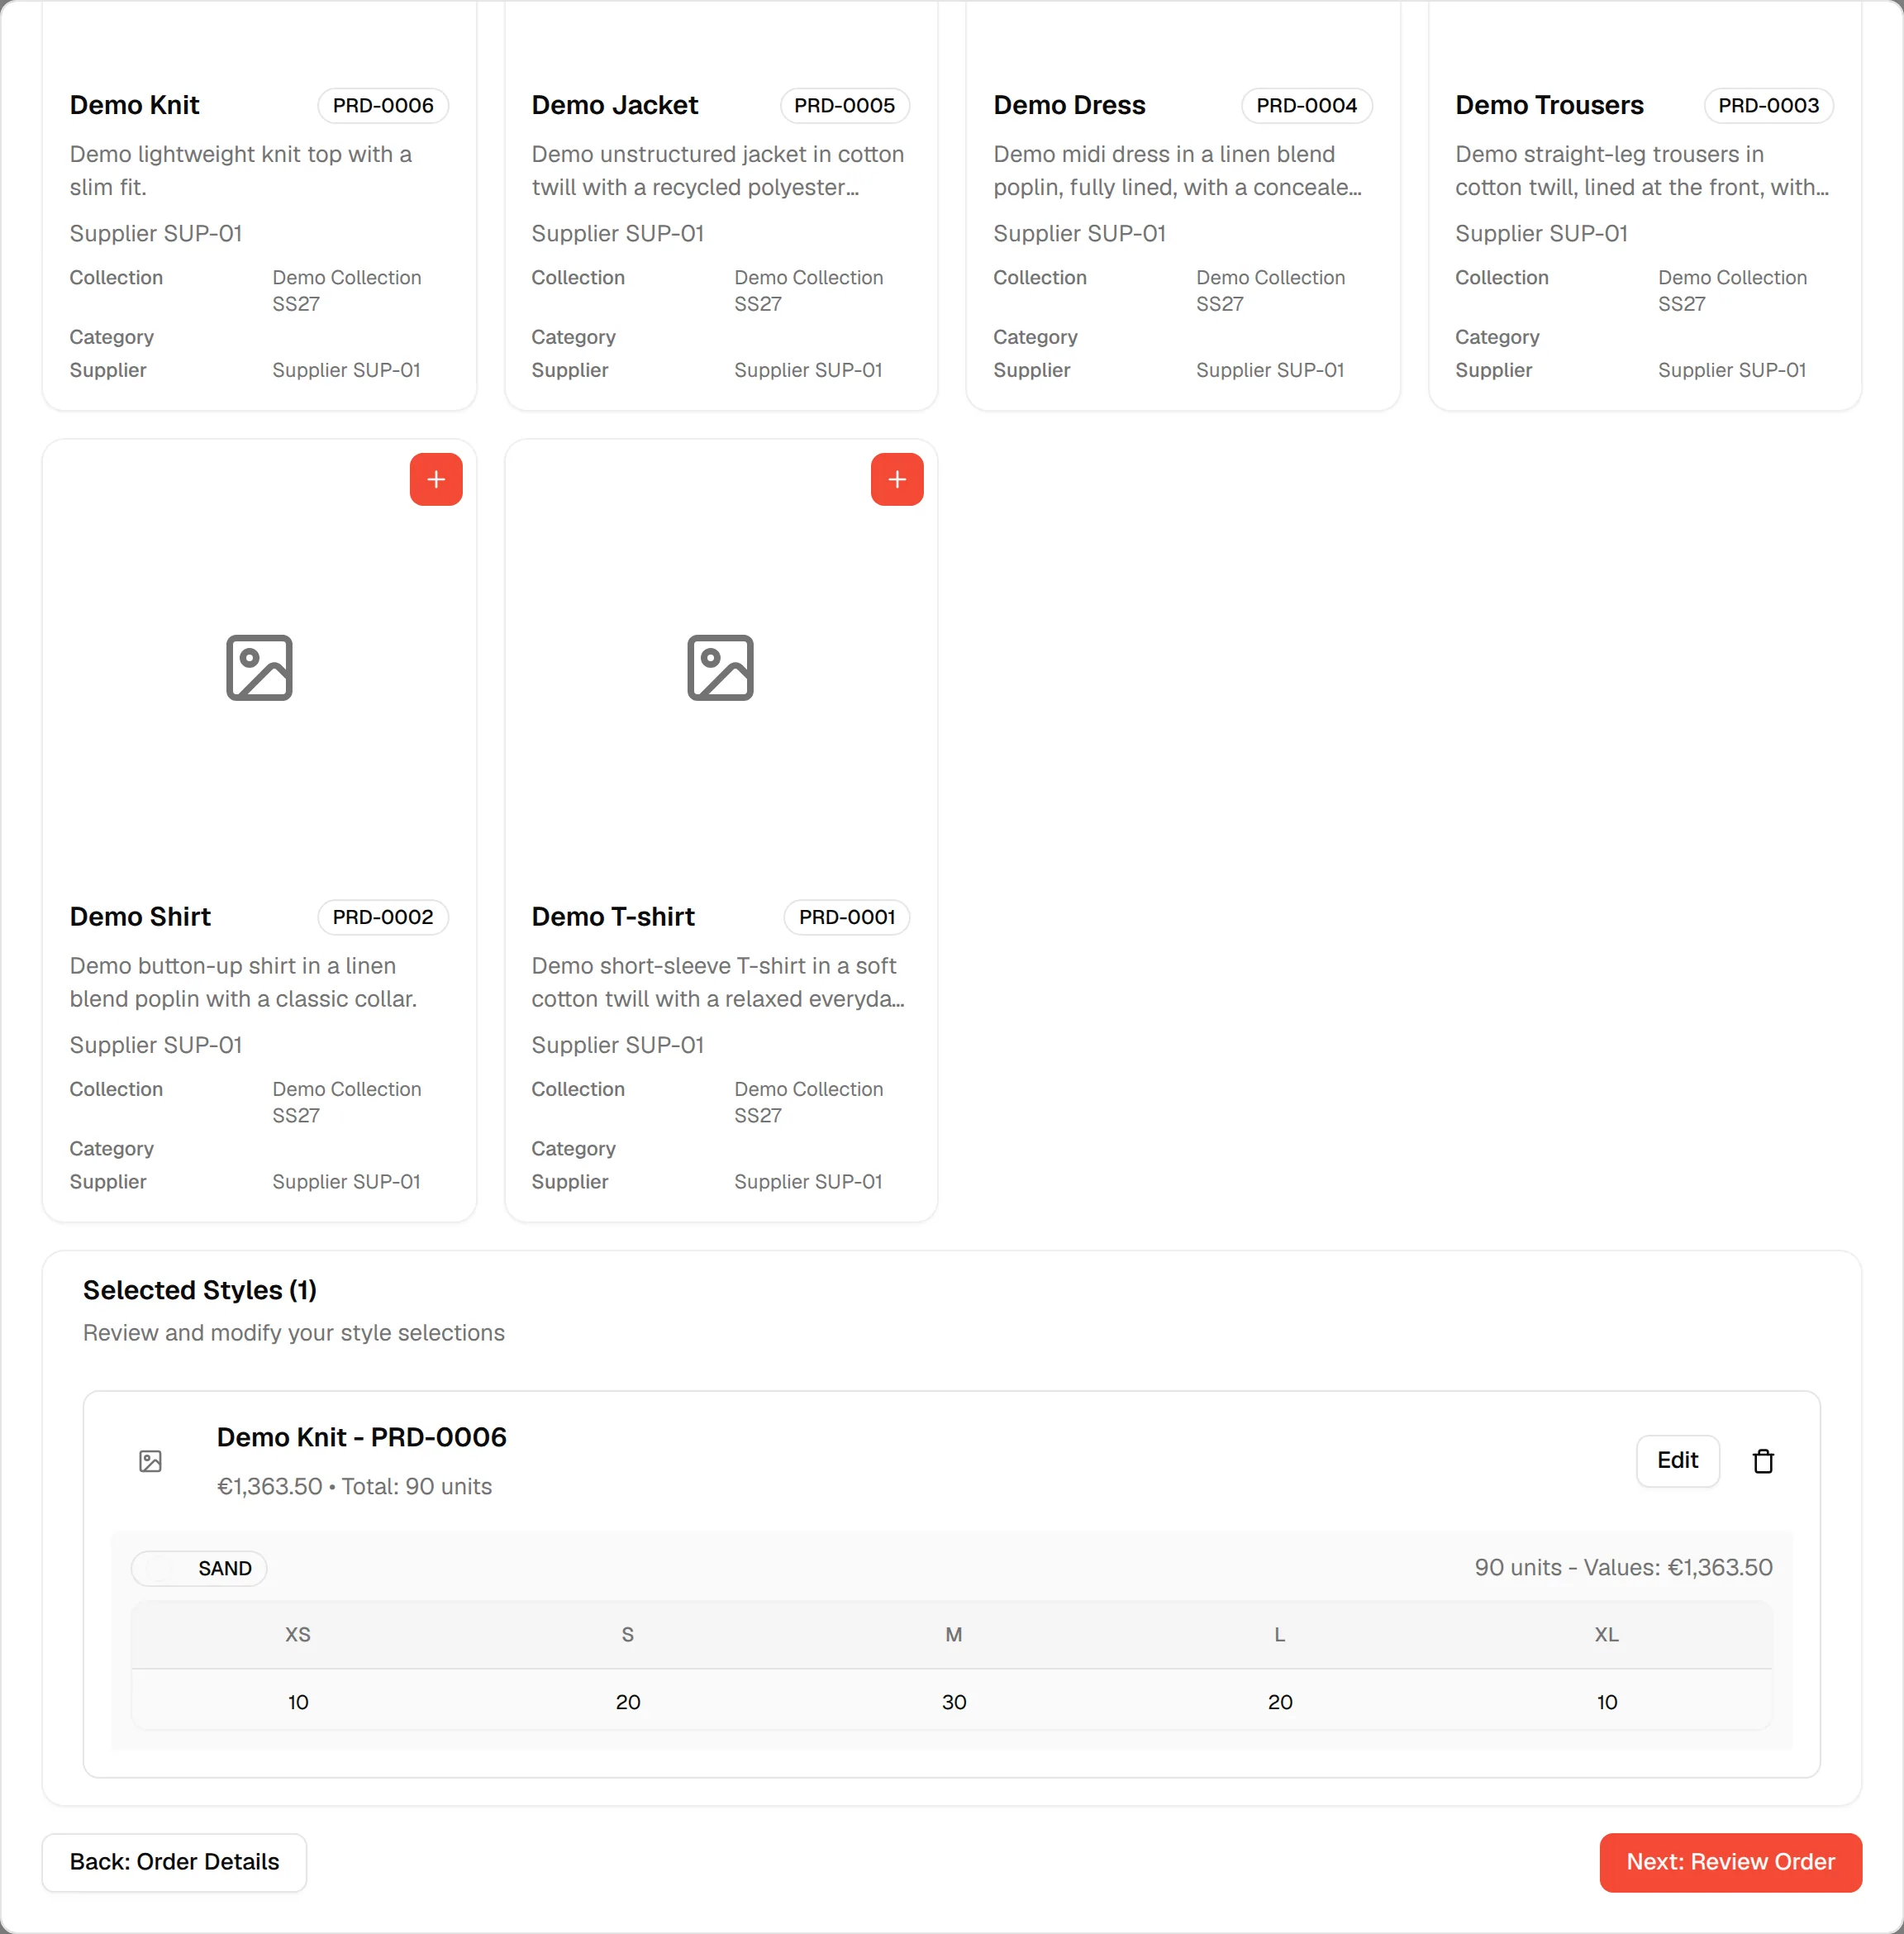Viewport: 1904px width, 1934px height.
Task: Select the Demo T-shirt card title
Action: coord(612,917)
